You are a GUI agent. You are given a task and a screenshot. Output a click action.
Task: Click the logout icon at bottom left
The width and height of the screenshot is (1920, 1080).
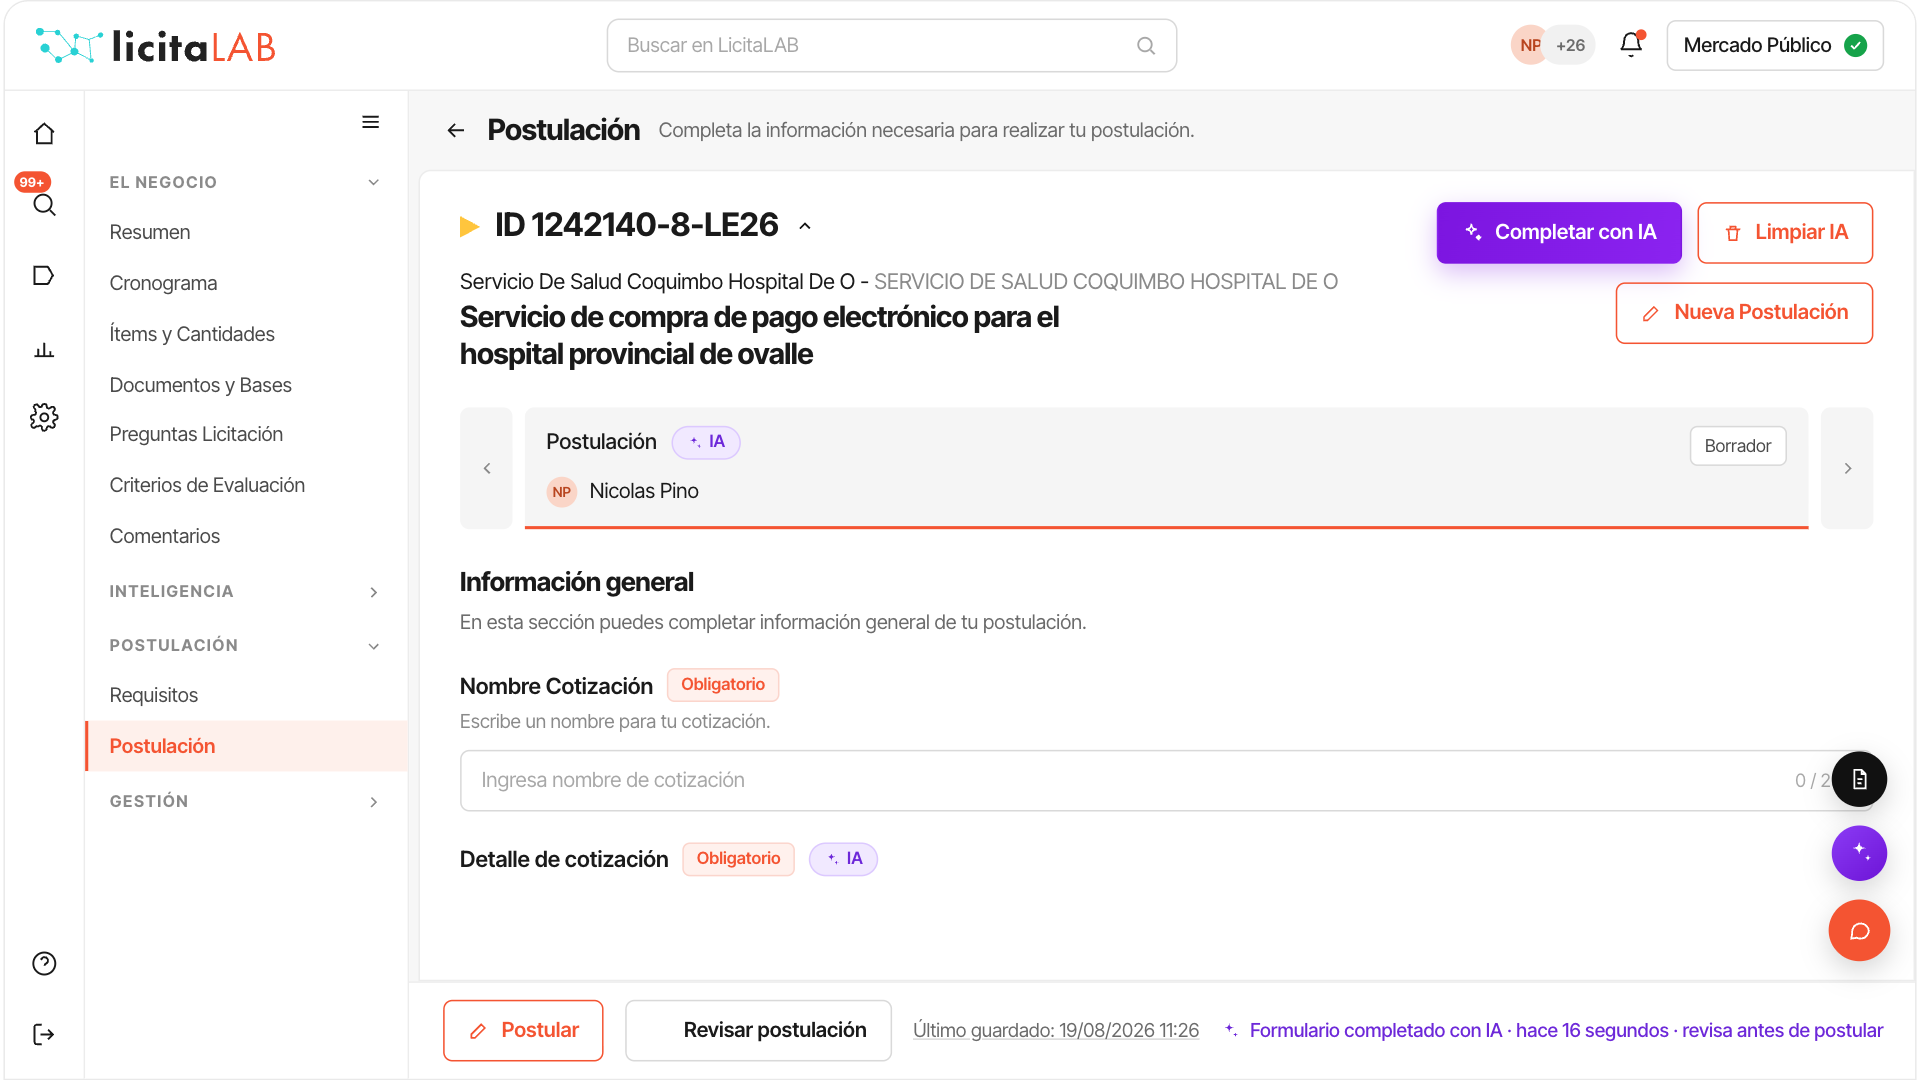pyautogui.click(x=44, y=1034)
